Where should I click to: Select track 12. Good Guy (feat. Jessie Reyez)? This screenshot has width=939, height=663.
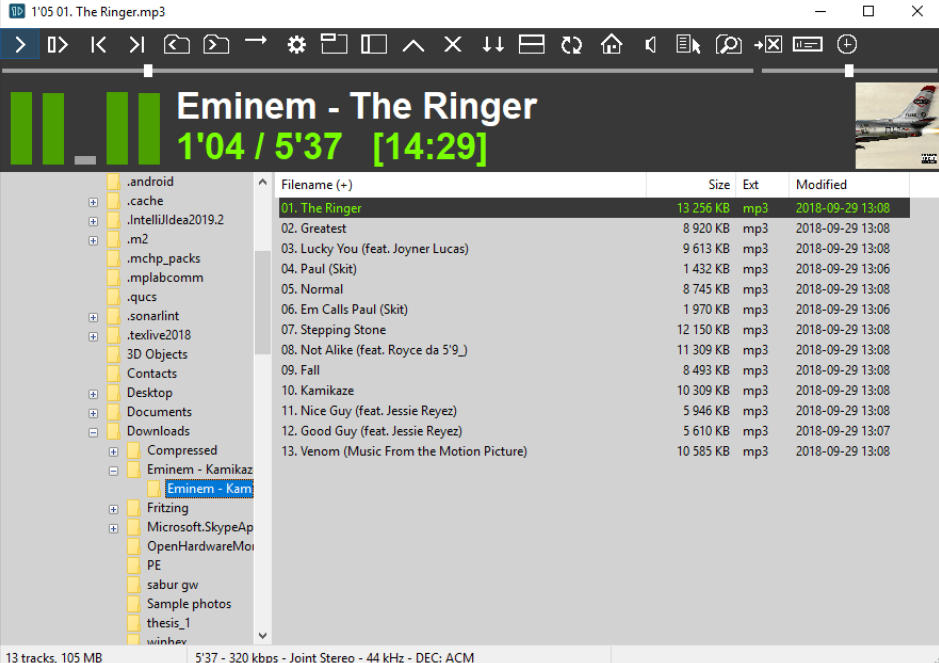coord(594,431)
